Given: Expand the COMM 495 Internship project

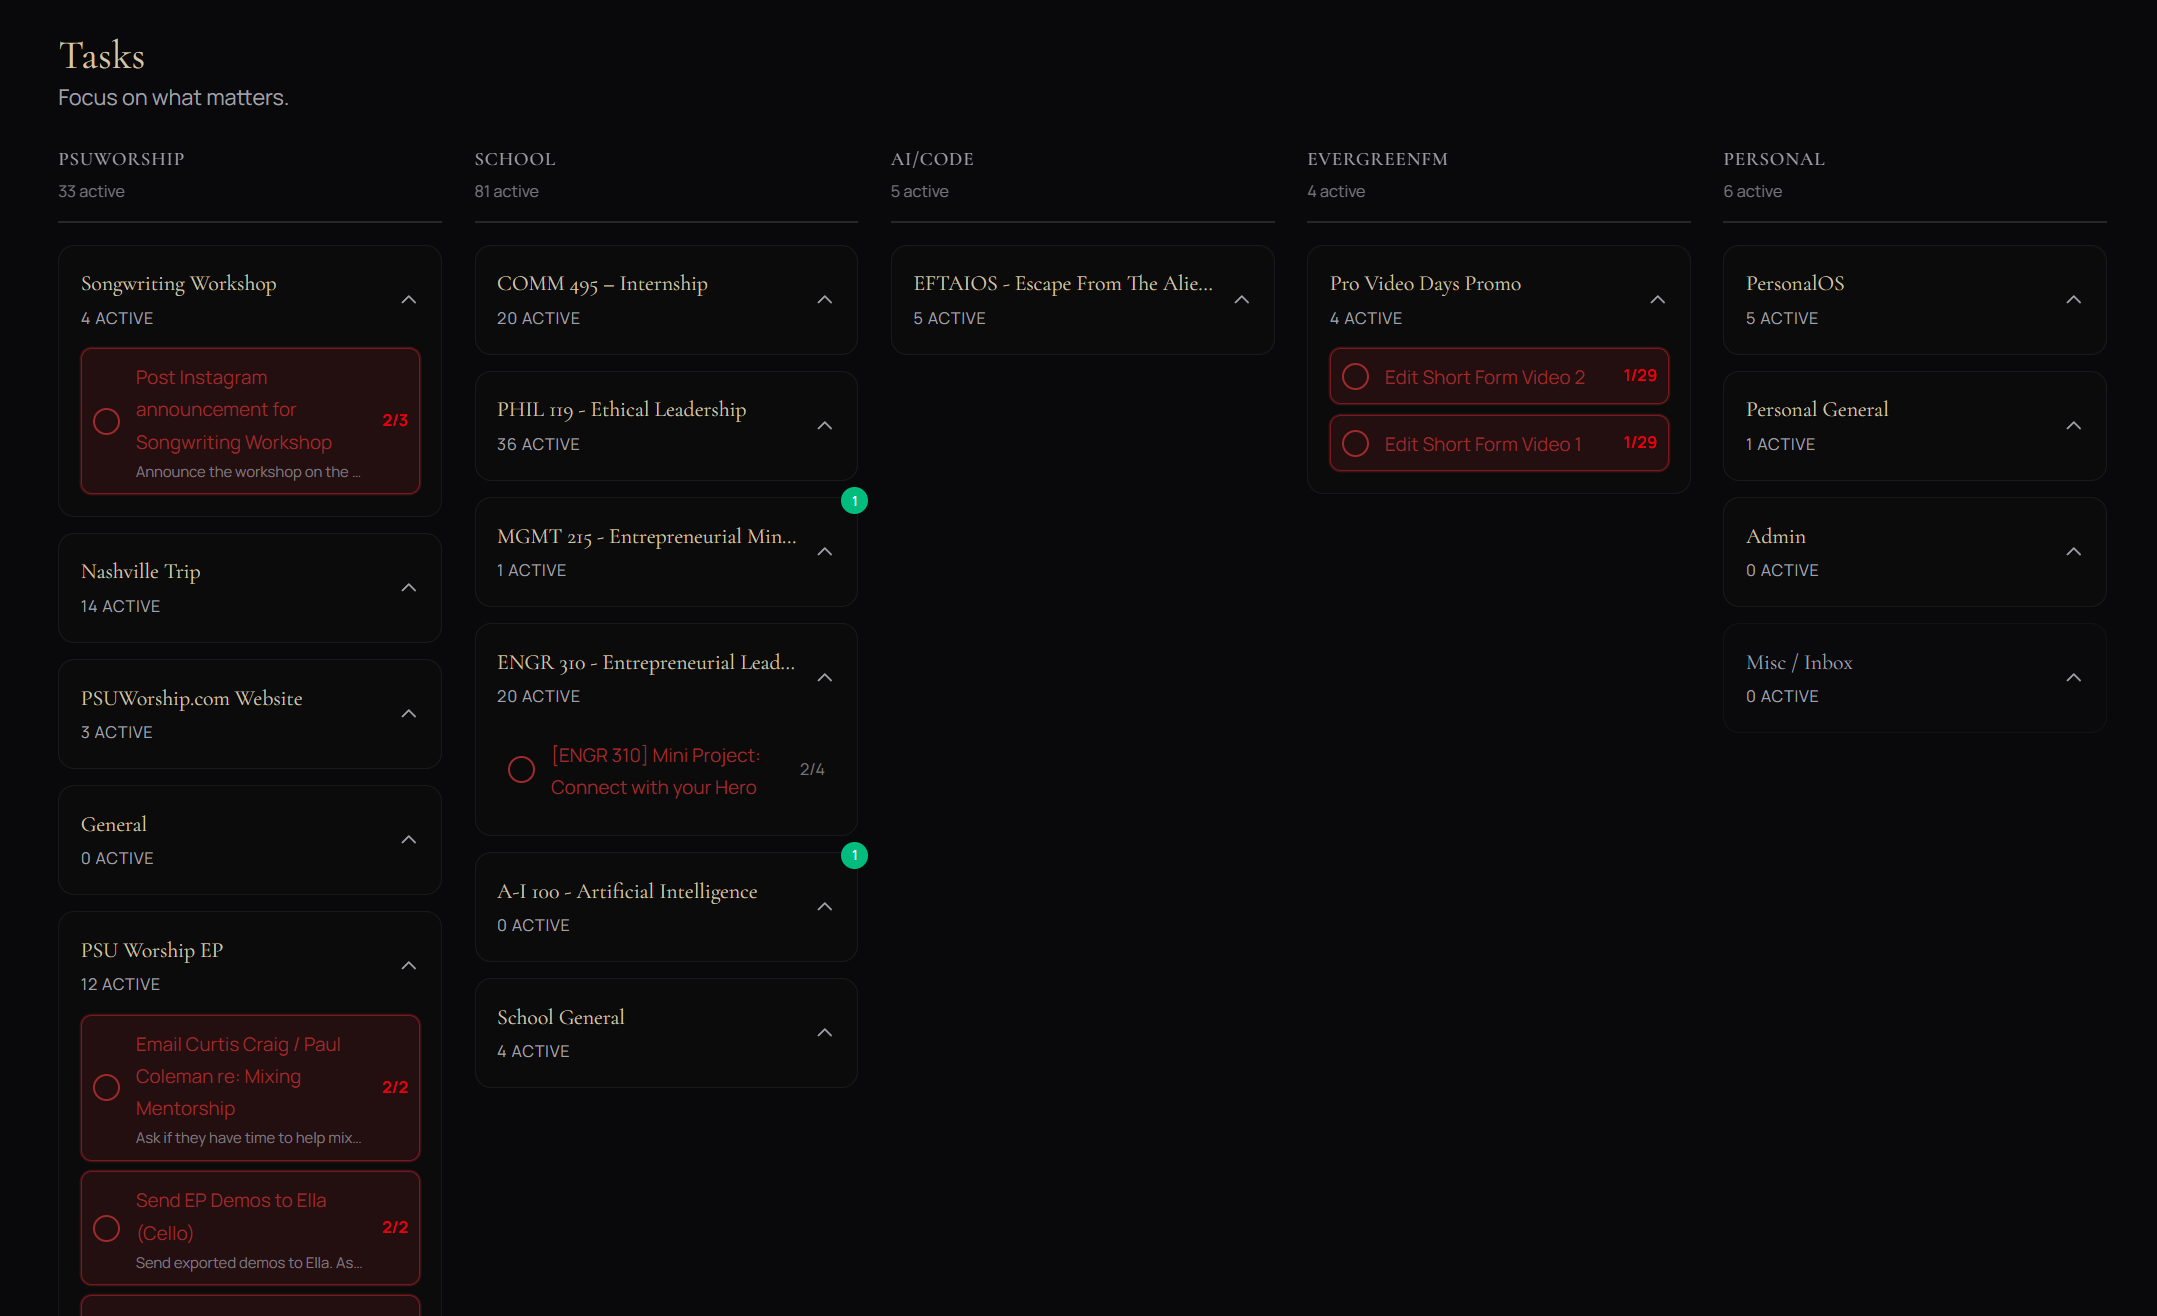Looking at the screenshot, I should pyautogui.click(x=824, y=300).
